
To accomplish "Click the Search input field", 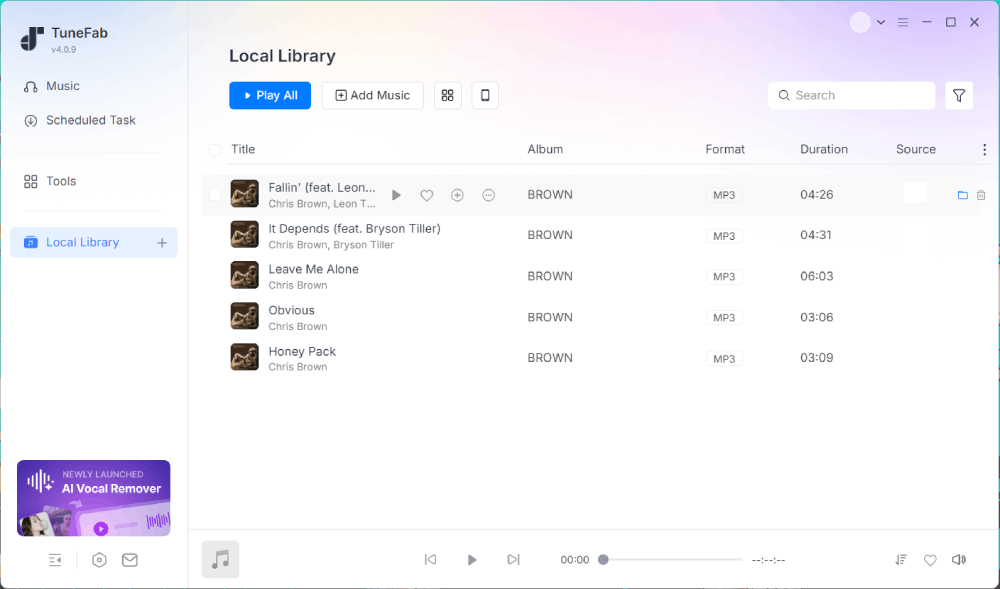I will click(851, 96).
